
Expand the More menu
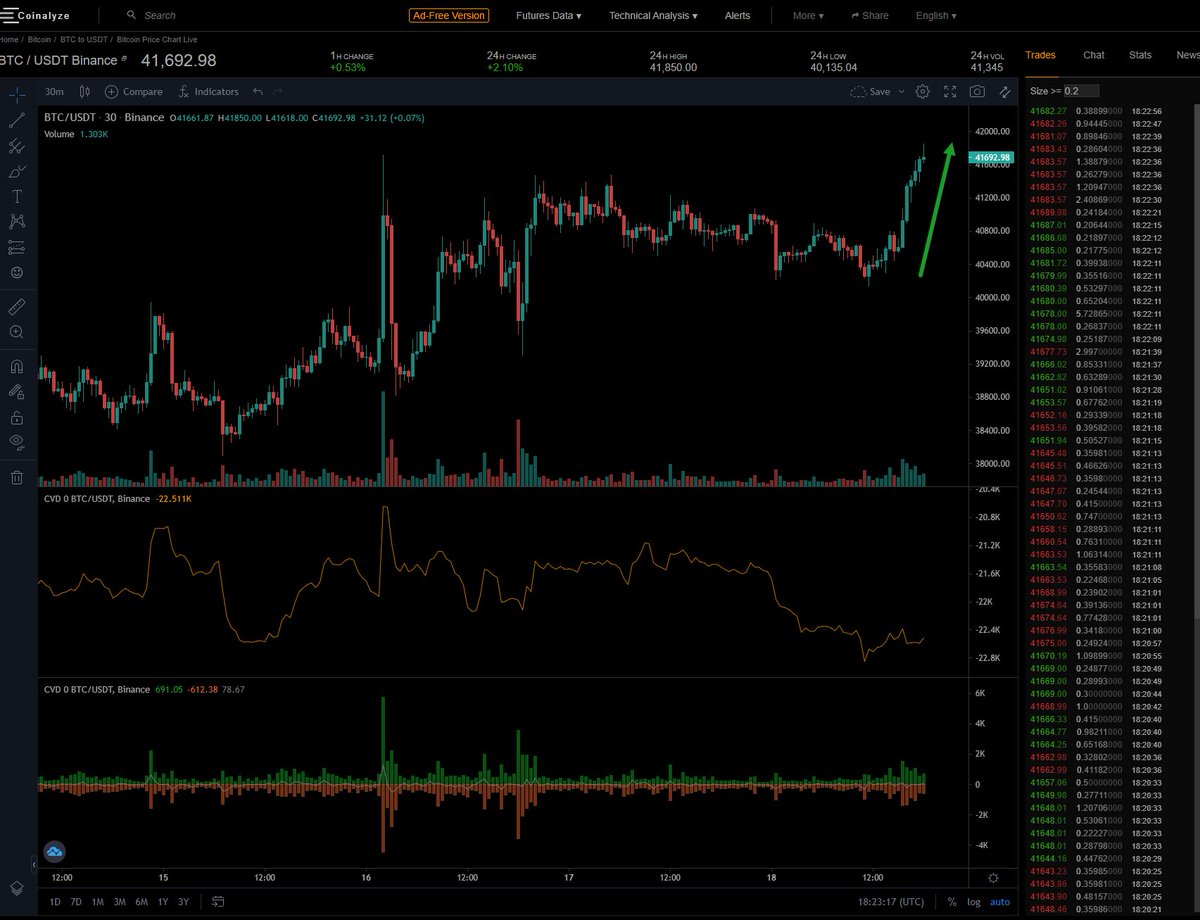pyautogui.click(x=808, y=16)
